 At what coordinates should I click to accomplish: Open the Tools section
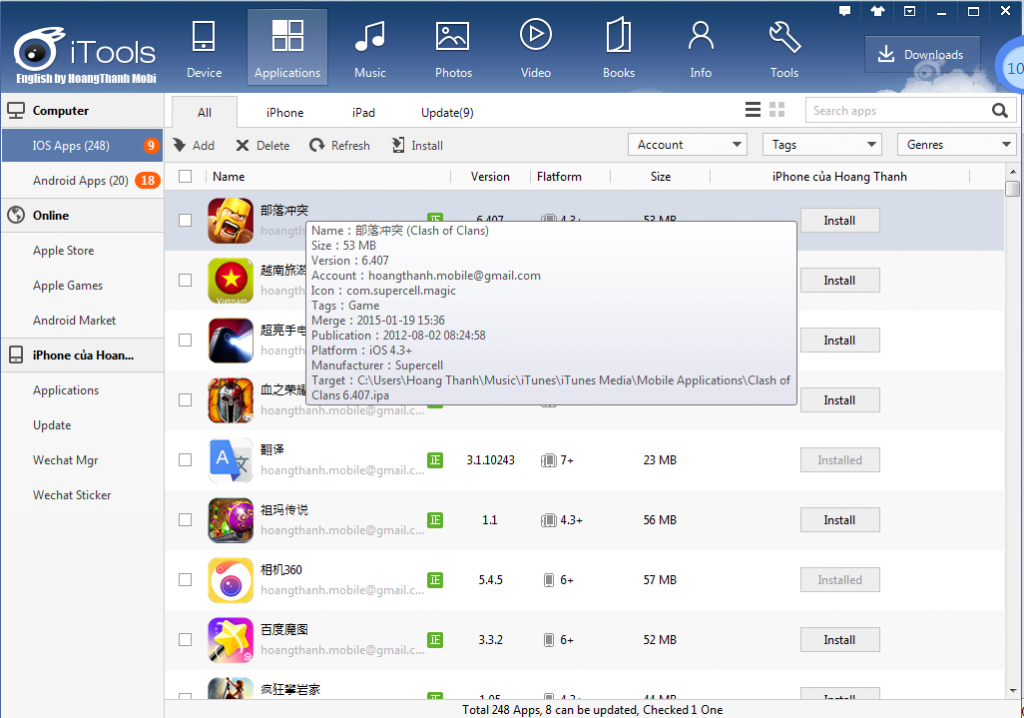(784, 45)
